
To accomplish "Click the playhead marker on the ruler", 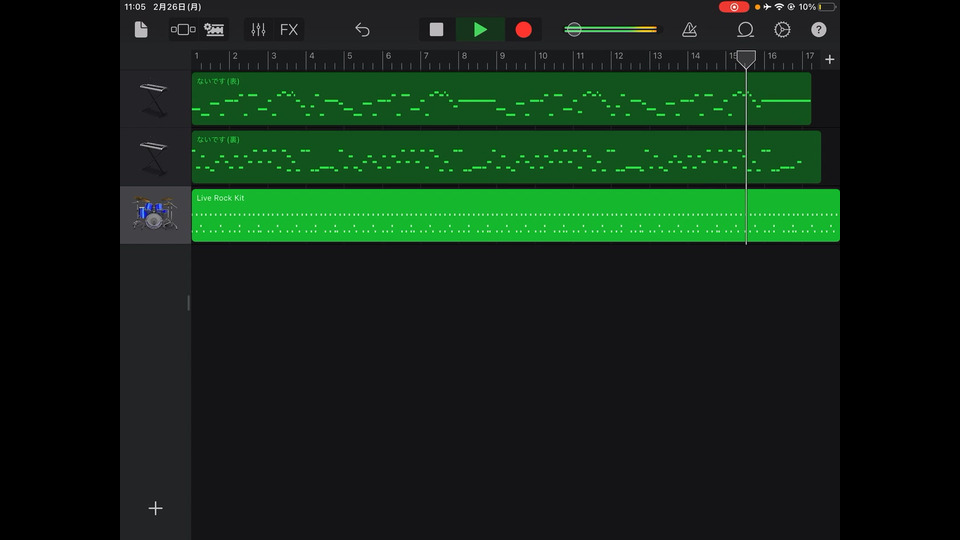I will point(746,59).
